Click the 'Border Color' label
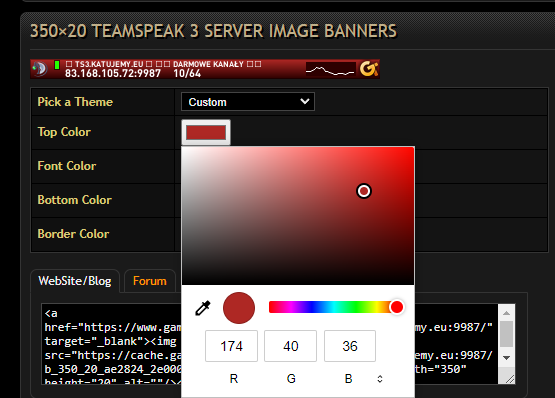555x398 pixels. [73, 234]
